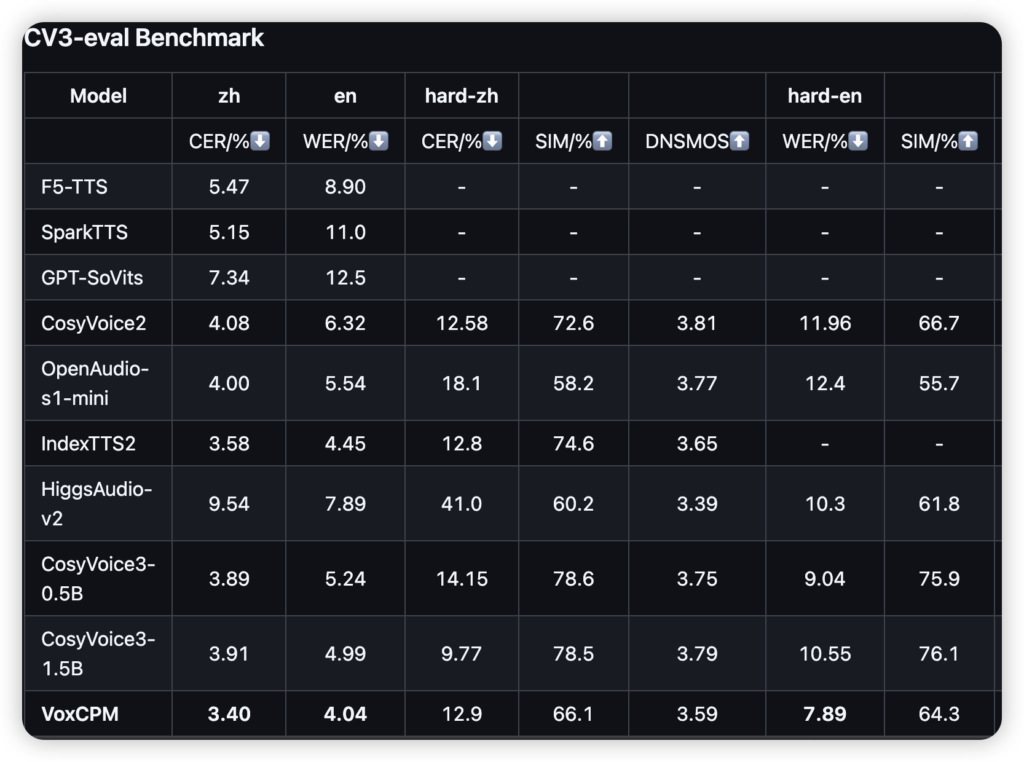1024x762 pixels.
Task: Click the "58.2" value for OpenAudio-s1-mini
Action: 573,383
